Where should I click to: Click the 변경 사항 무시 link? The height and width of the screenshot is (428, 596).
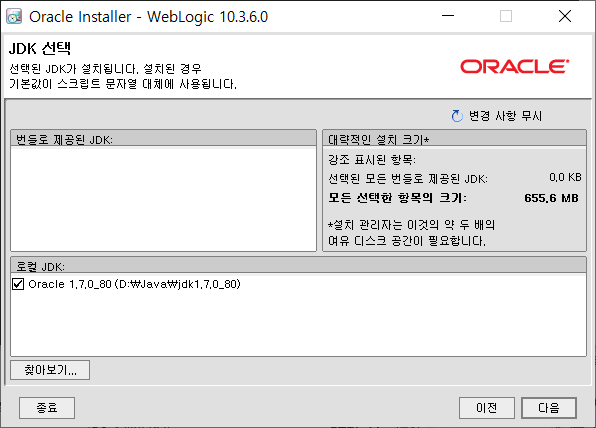505,116
